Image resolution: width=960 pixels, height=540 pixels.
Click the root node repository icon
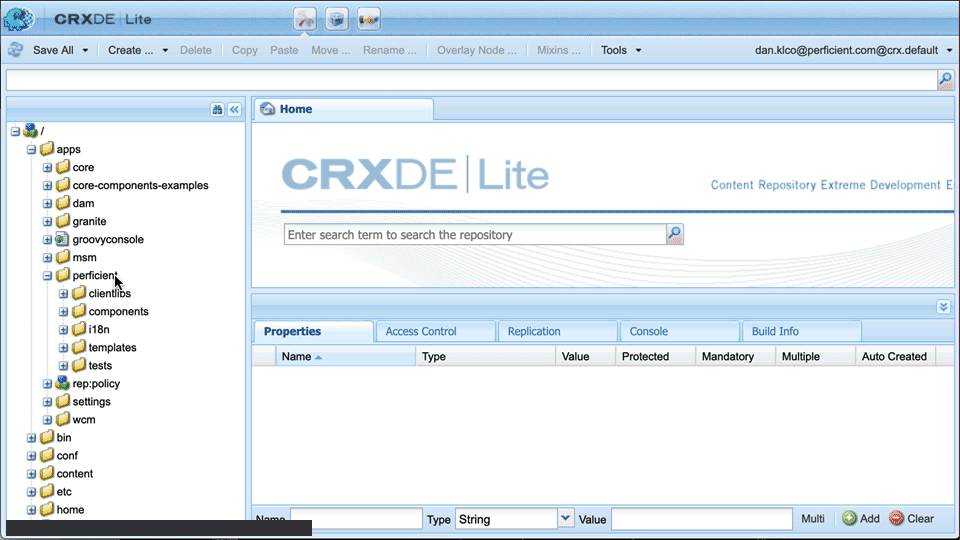click(30, 131)
